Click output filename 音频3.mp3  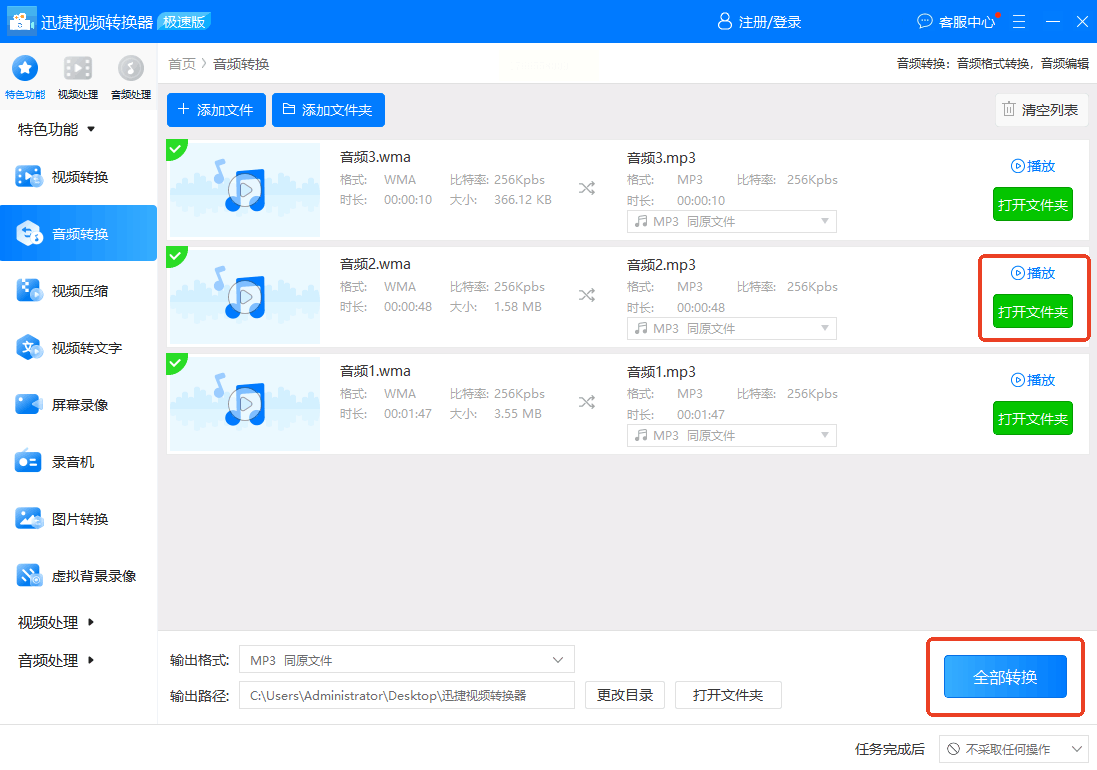[661, 158]
